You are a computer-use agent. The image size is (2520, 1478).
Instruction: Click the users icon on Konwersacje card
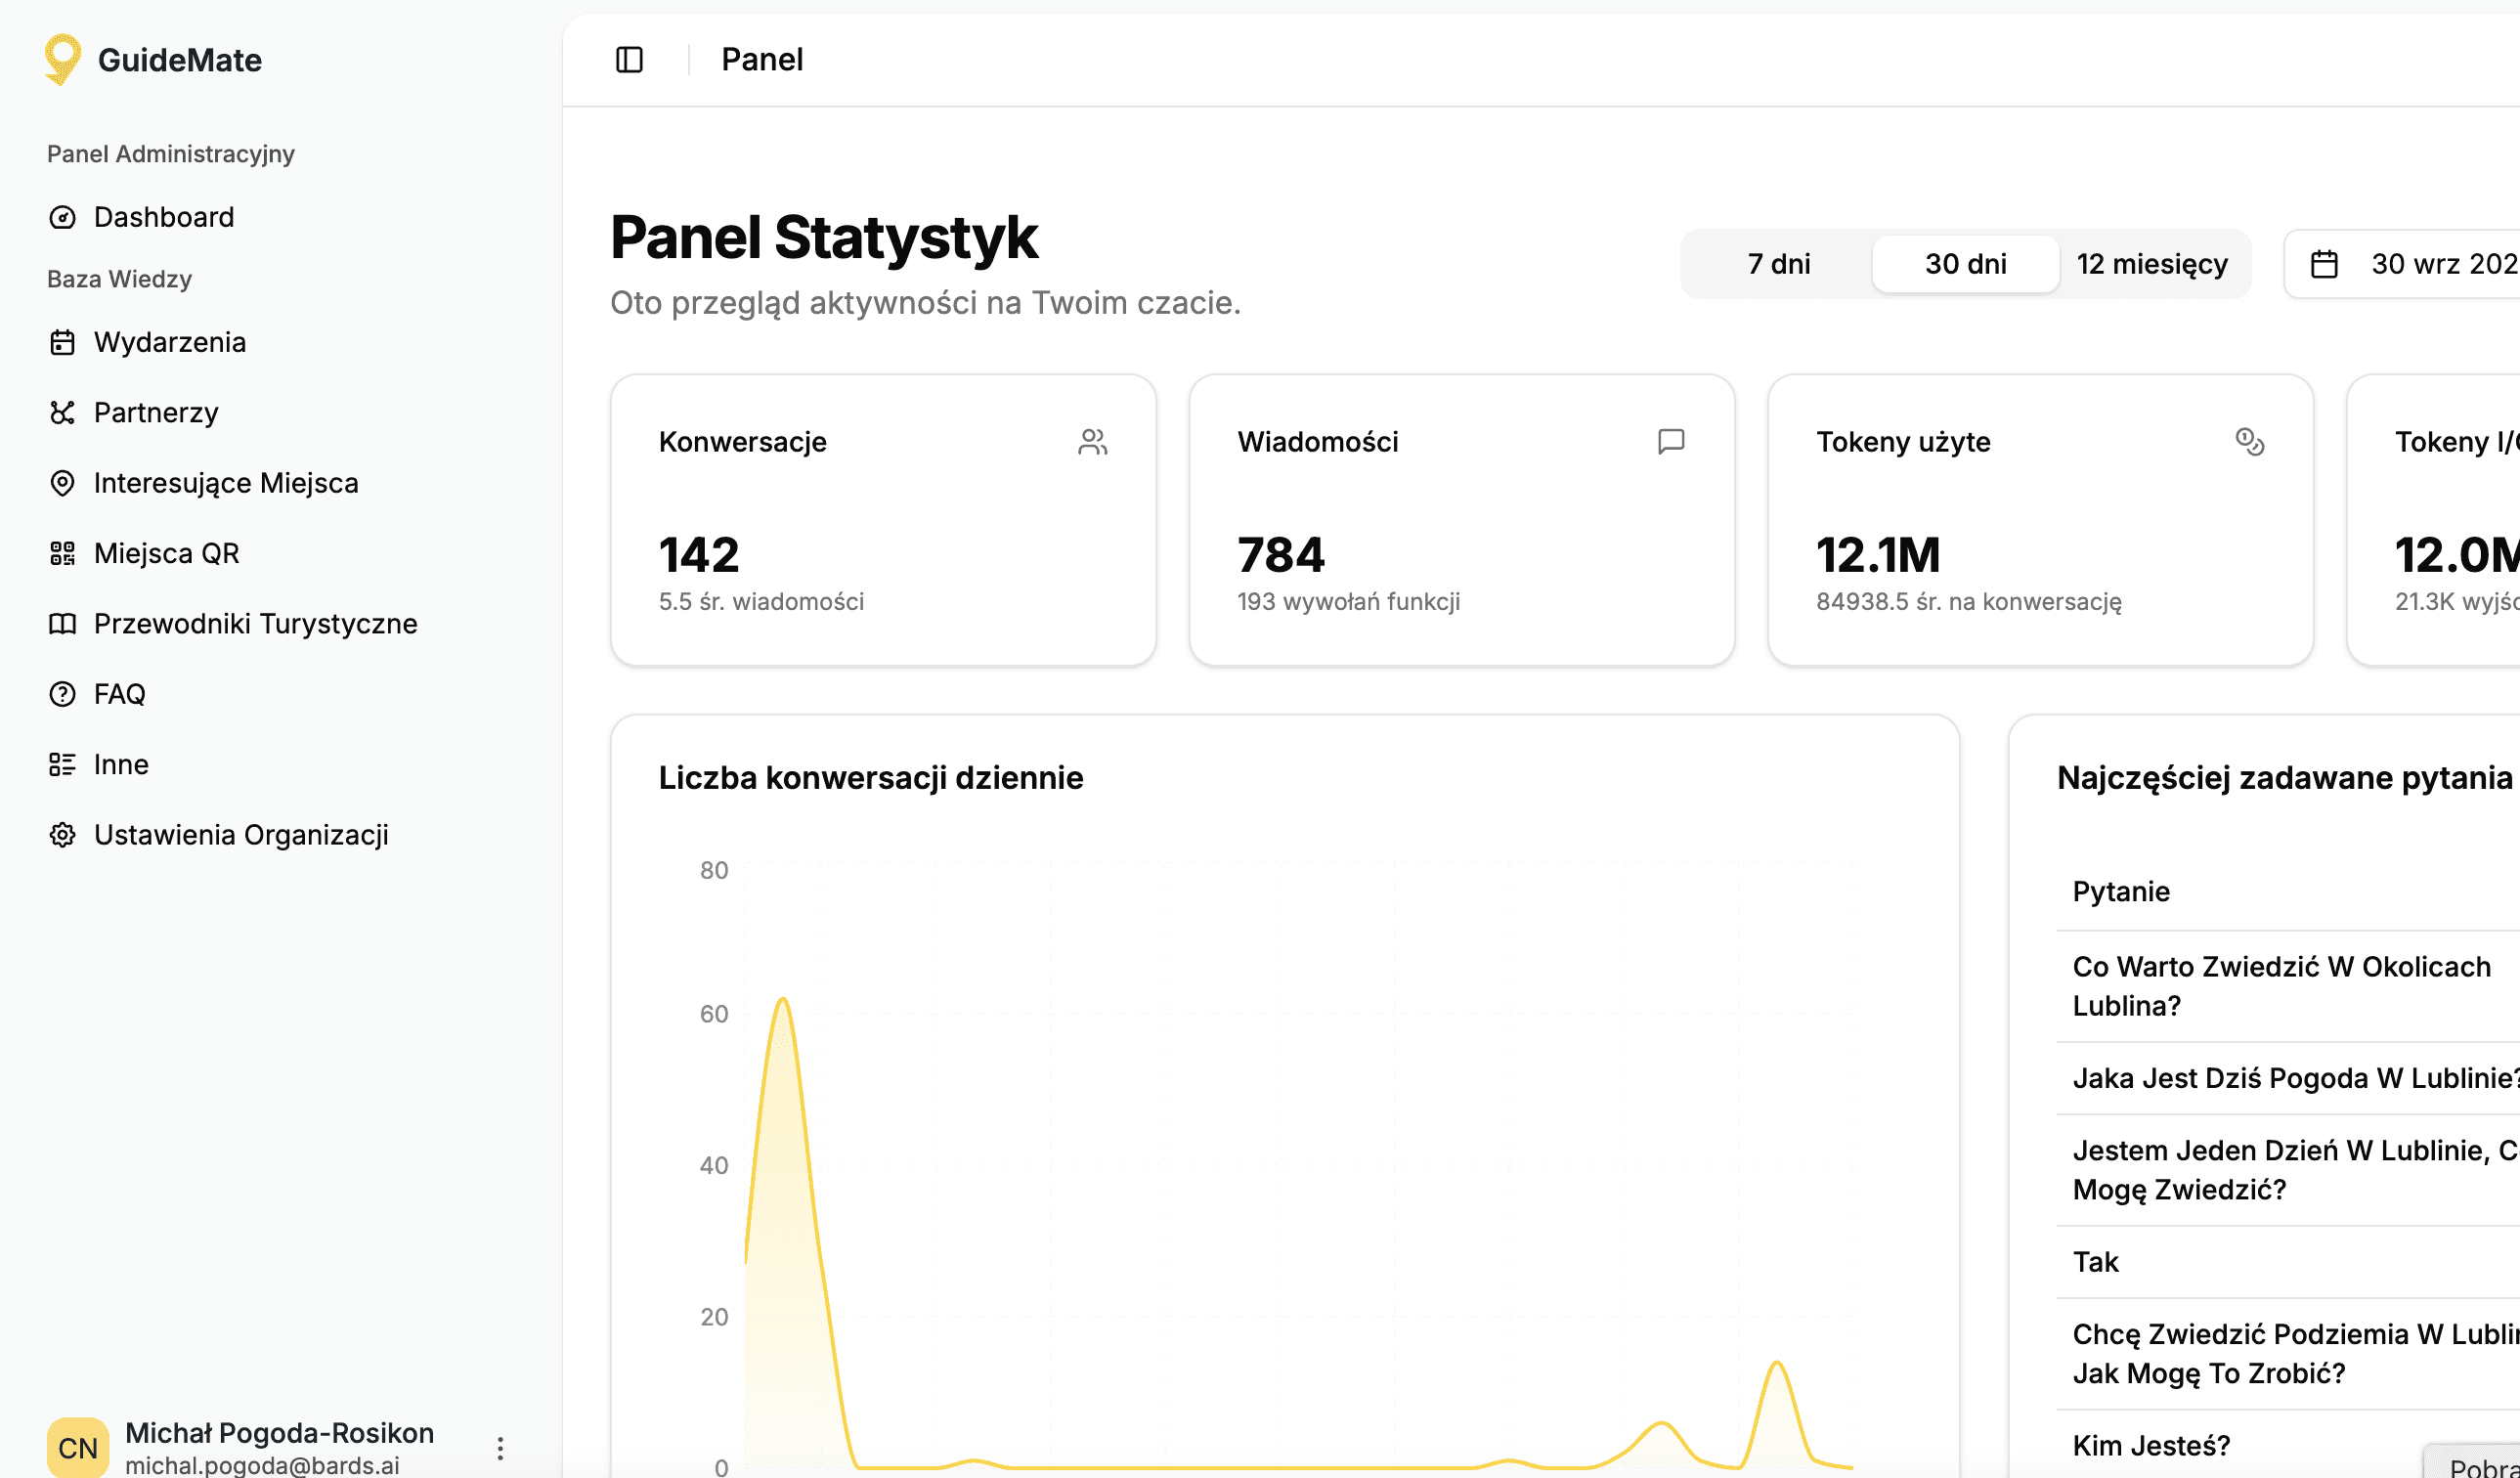(x=1093, y=442)
